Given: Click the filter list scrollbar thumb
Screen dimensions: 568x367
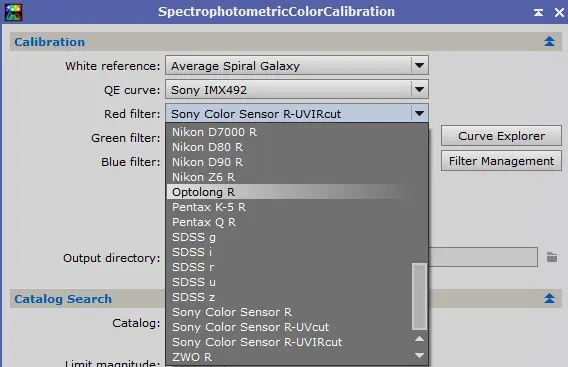Looking at the screenshot, I should click(x=419, y=296).
